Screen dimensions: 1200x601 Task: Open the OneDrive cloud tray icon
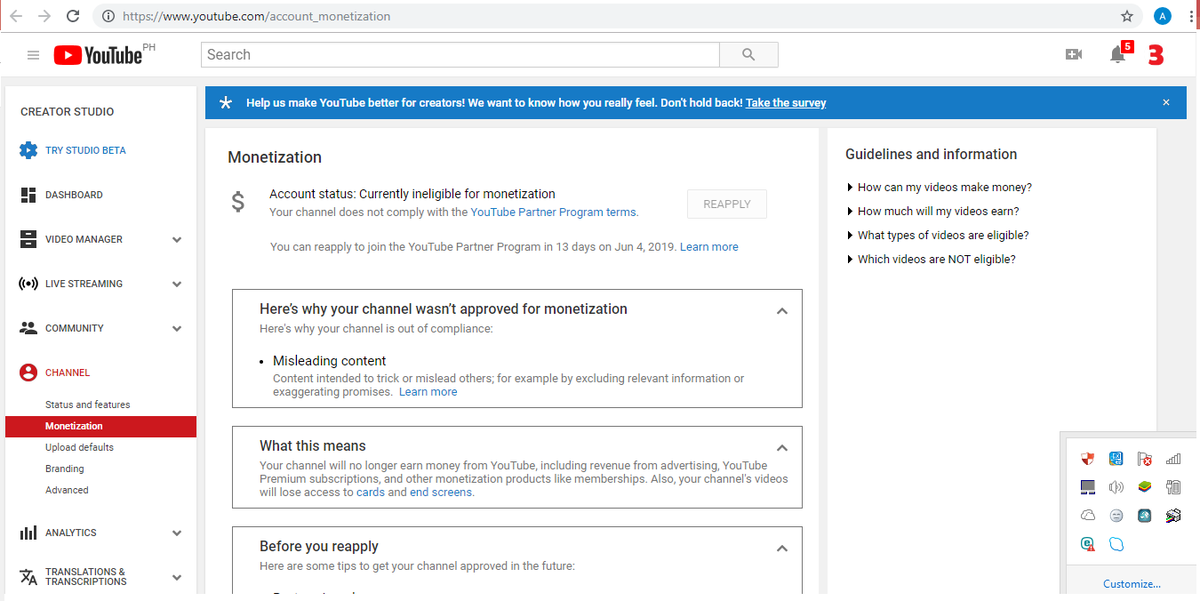(x=1088, y=515)
